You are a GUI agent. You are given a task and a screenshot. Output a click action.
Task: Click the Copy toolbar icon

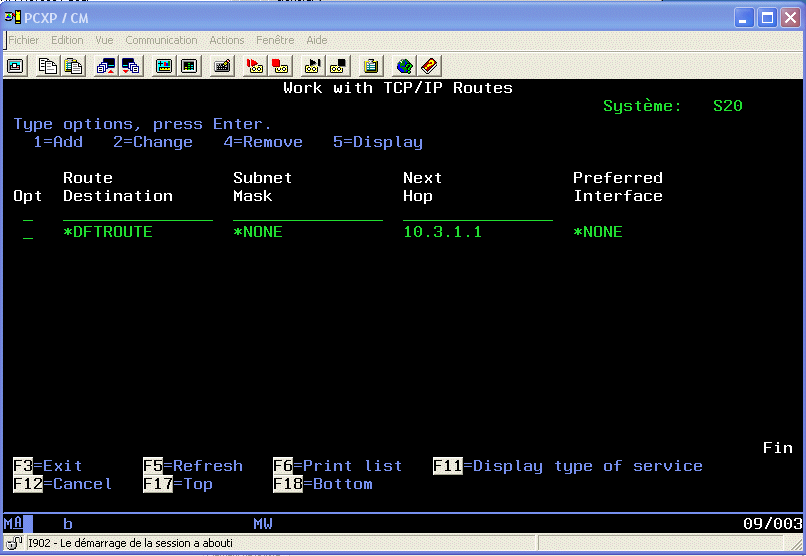[48, 66]
